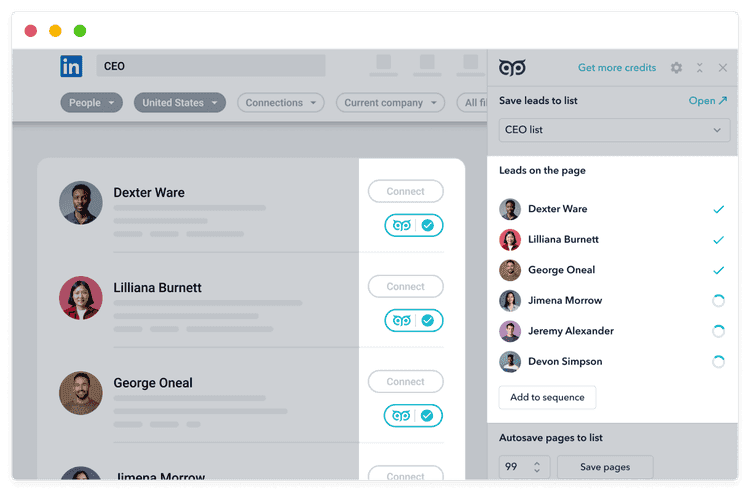
Task: Click Dexter Ware's avatar in leads list
Action: (x=510, y=209)
